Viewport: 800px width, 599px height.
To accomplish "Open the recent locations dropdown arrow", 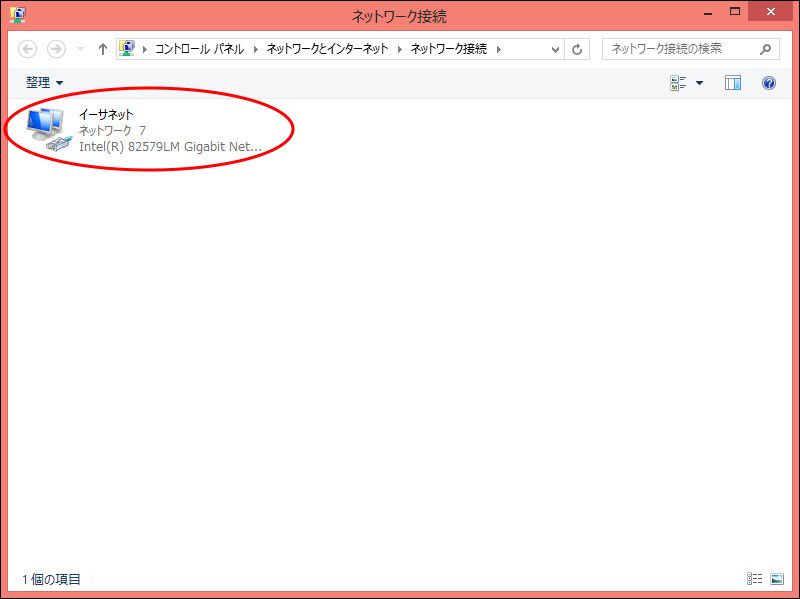I will pyautogui.click(x=80, y=49).
